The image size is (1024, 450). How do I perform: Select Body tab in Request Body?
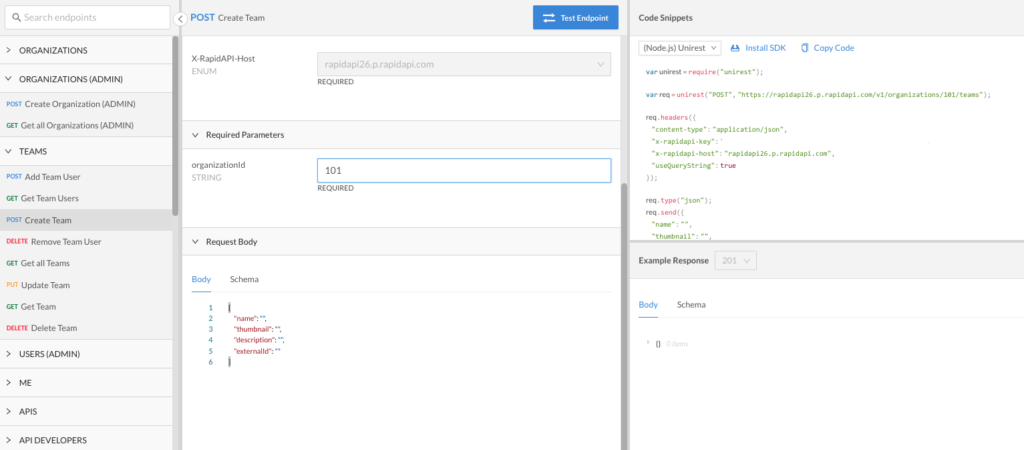[201, 279]
